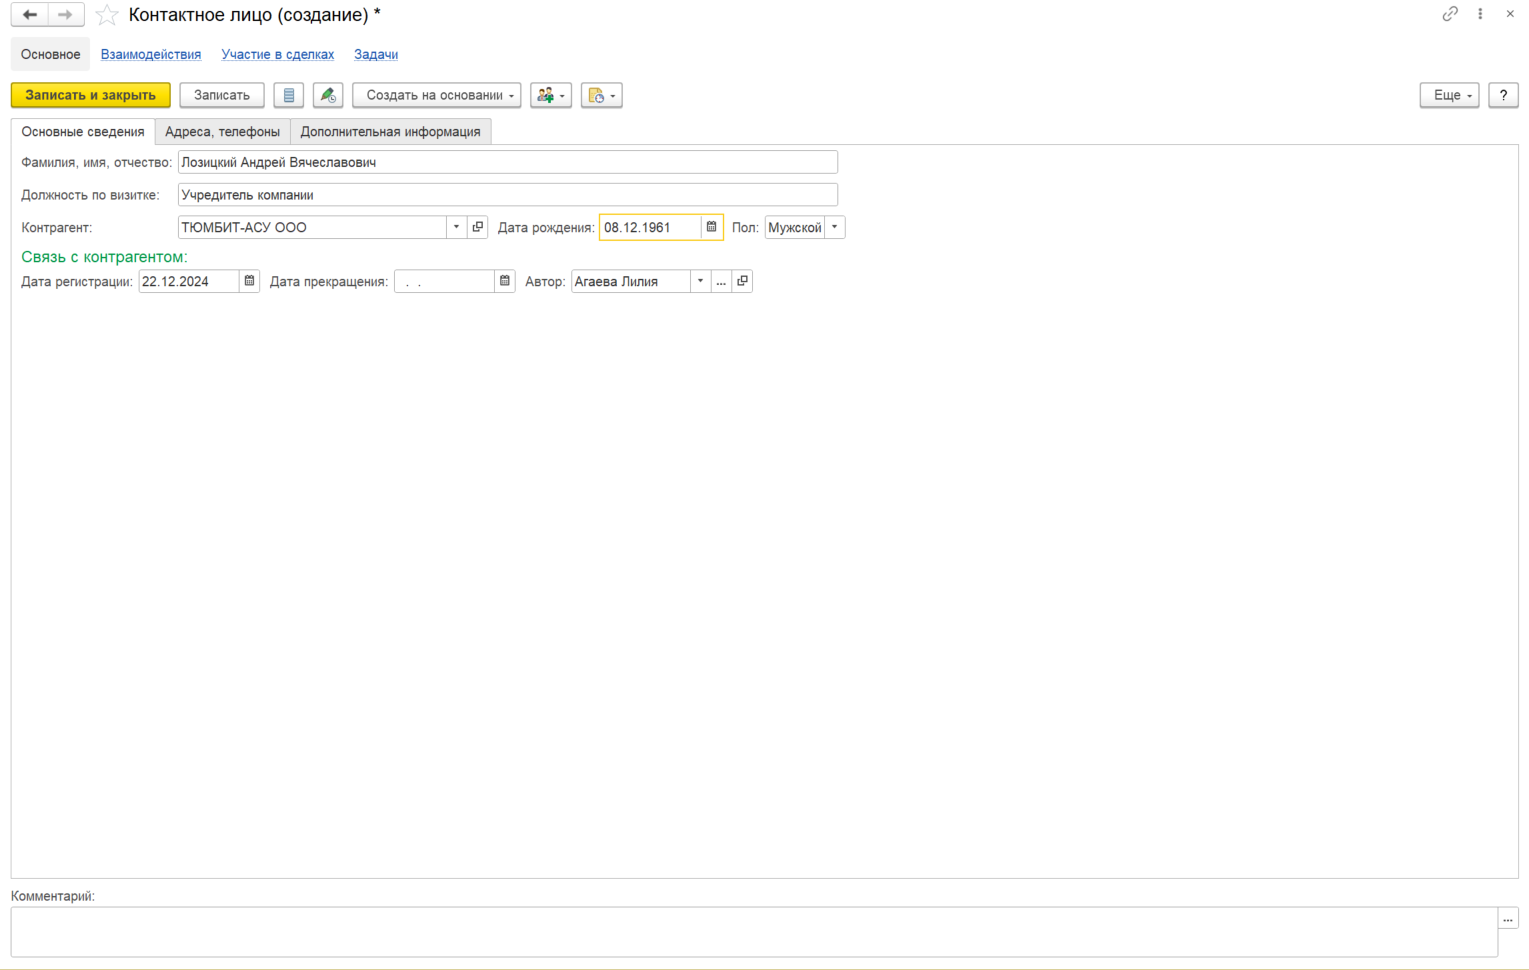The height and width of the screenshot is (970, 1529).
Task: Click inside the Комментарий text box
Action: pyautogui.click(x=754, y=932)
